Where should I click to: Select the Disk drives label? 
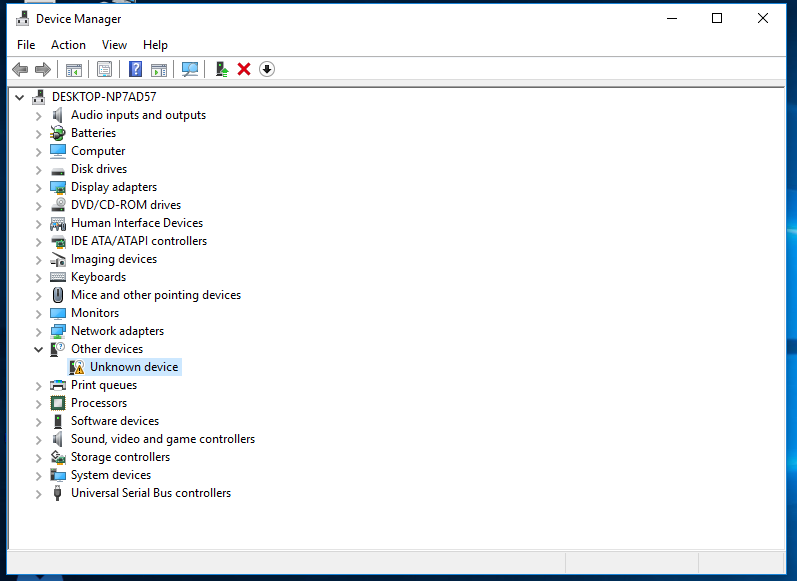99,169
